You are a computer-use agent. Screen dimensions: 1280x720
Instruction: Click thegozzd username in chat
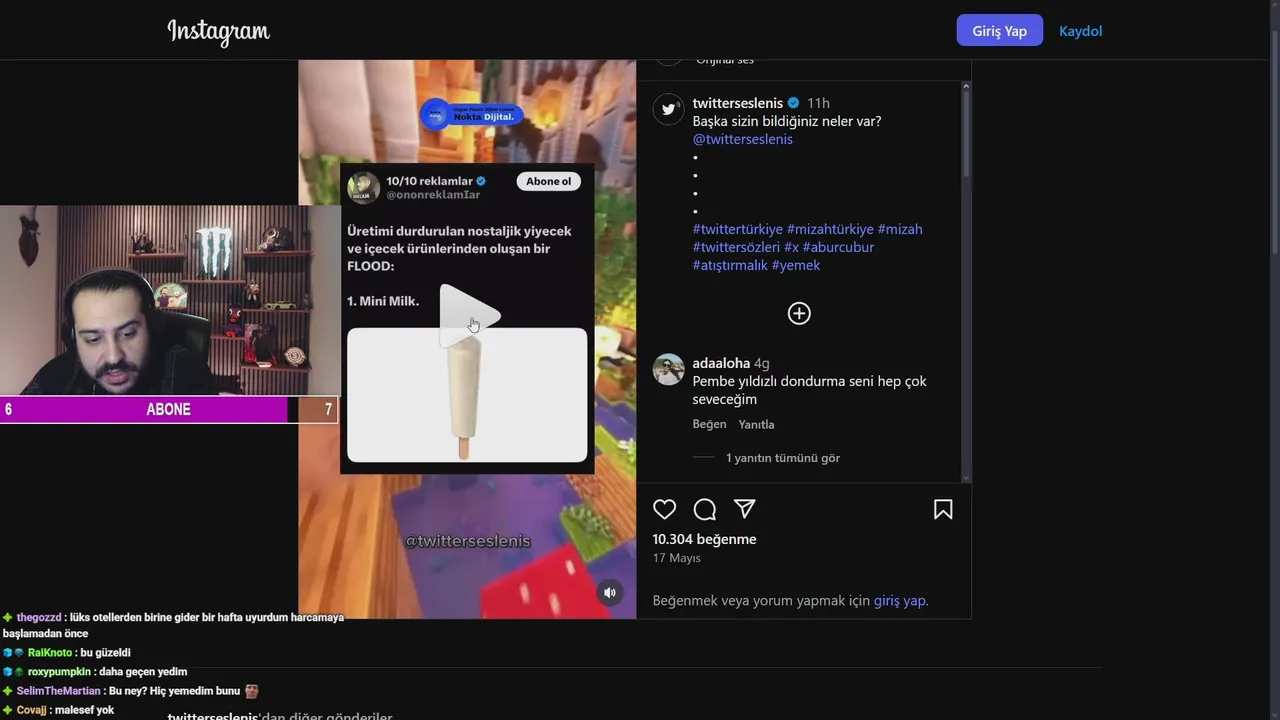coord(39,617)
